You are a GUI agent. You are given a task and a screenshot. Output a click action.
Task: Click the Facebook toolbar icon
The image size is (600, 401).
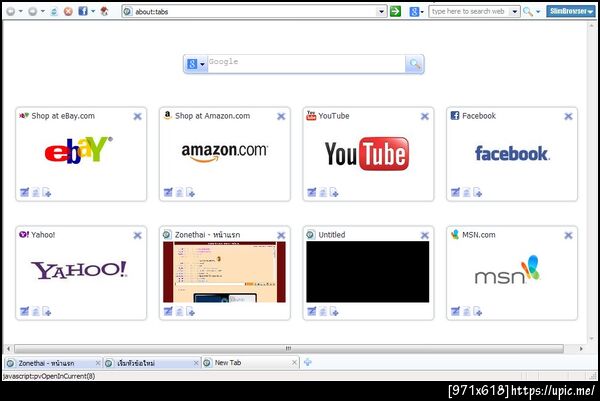click(83, 11)
